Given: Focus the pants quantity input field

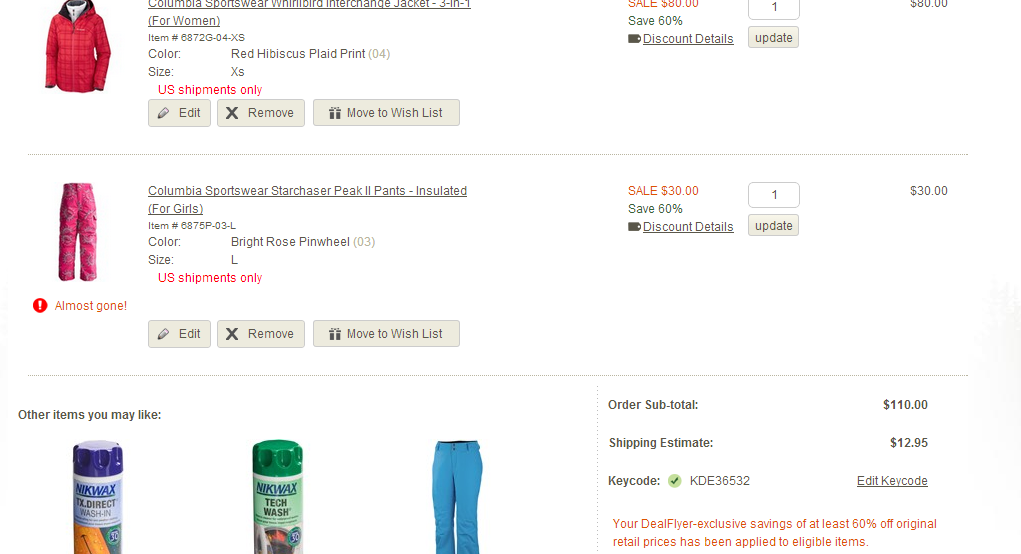Looking at the screenshot, I should pyautogui.click(x=774, y=195).
